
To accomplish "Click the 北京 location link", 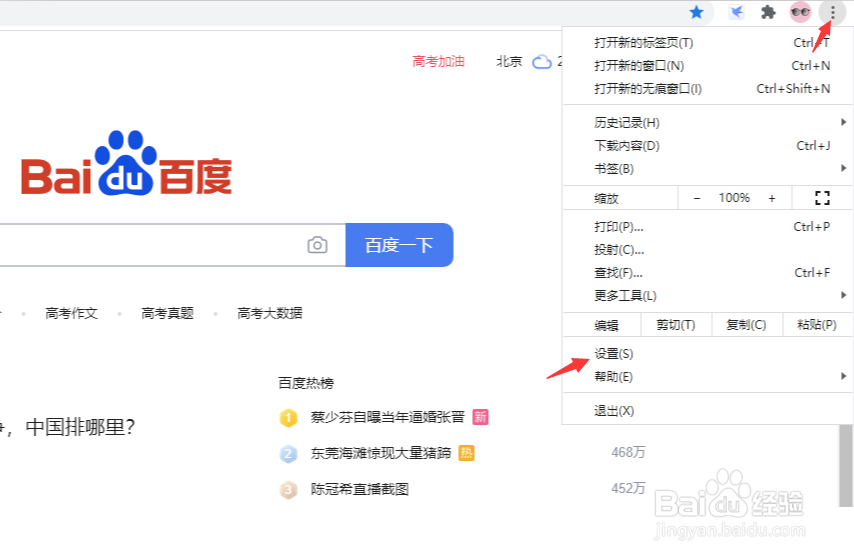I will point(509,62).
